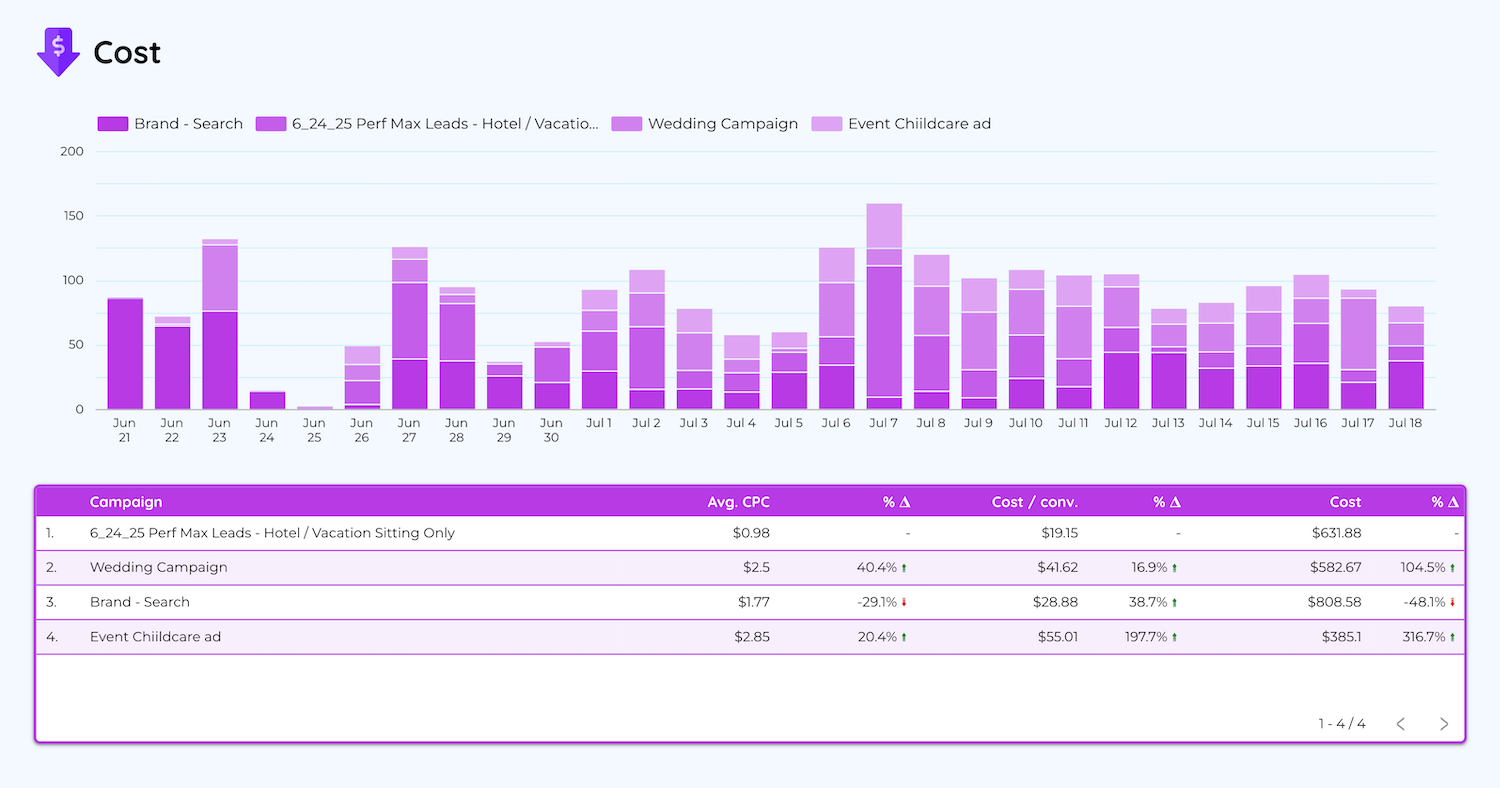Click the $2.85 average CPC value

(x=751, y=636)
